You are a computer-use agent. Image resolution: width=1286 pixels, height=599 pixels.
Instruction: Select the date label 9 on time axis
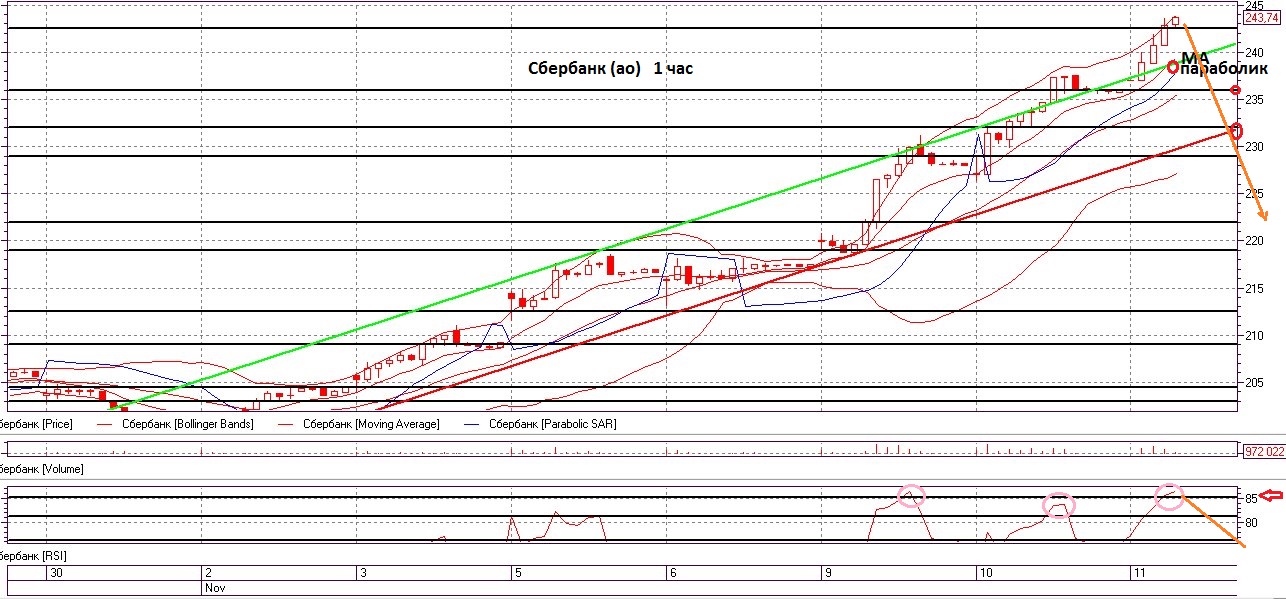[829, 573]
